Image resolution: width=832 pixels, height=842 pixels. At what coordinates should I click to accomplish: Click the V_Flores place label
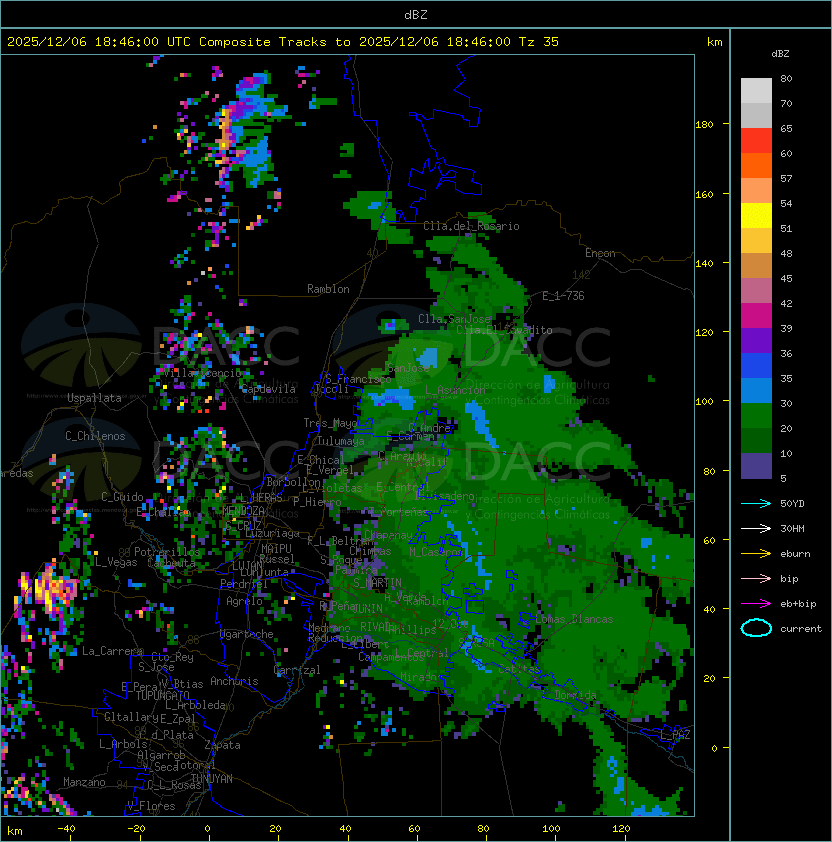point(151,806)
